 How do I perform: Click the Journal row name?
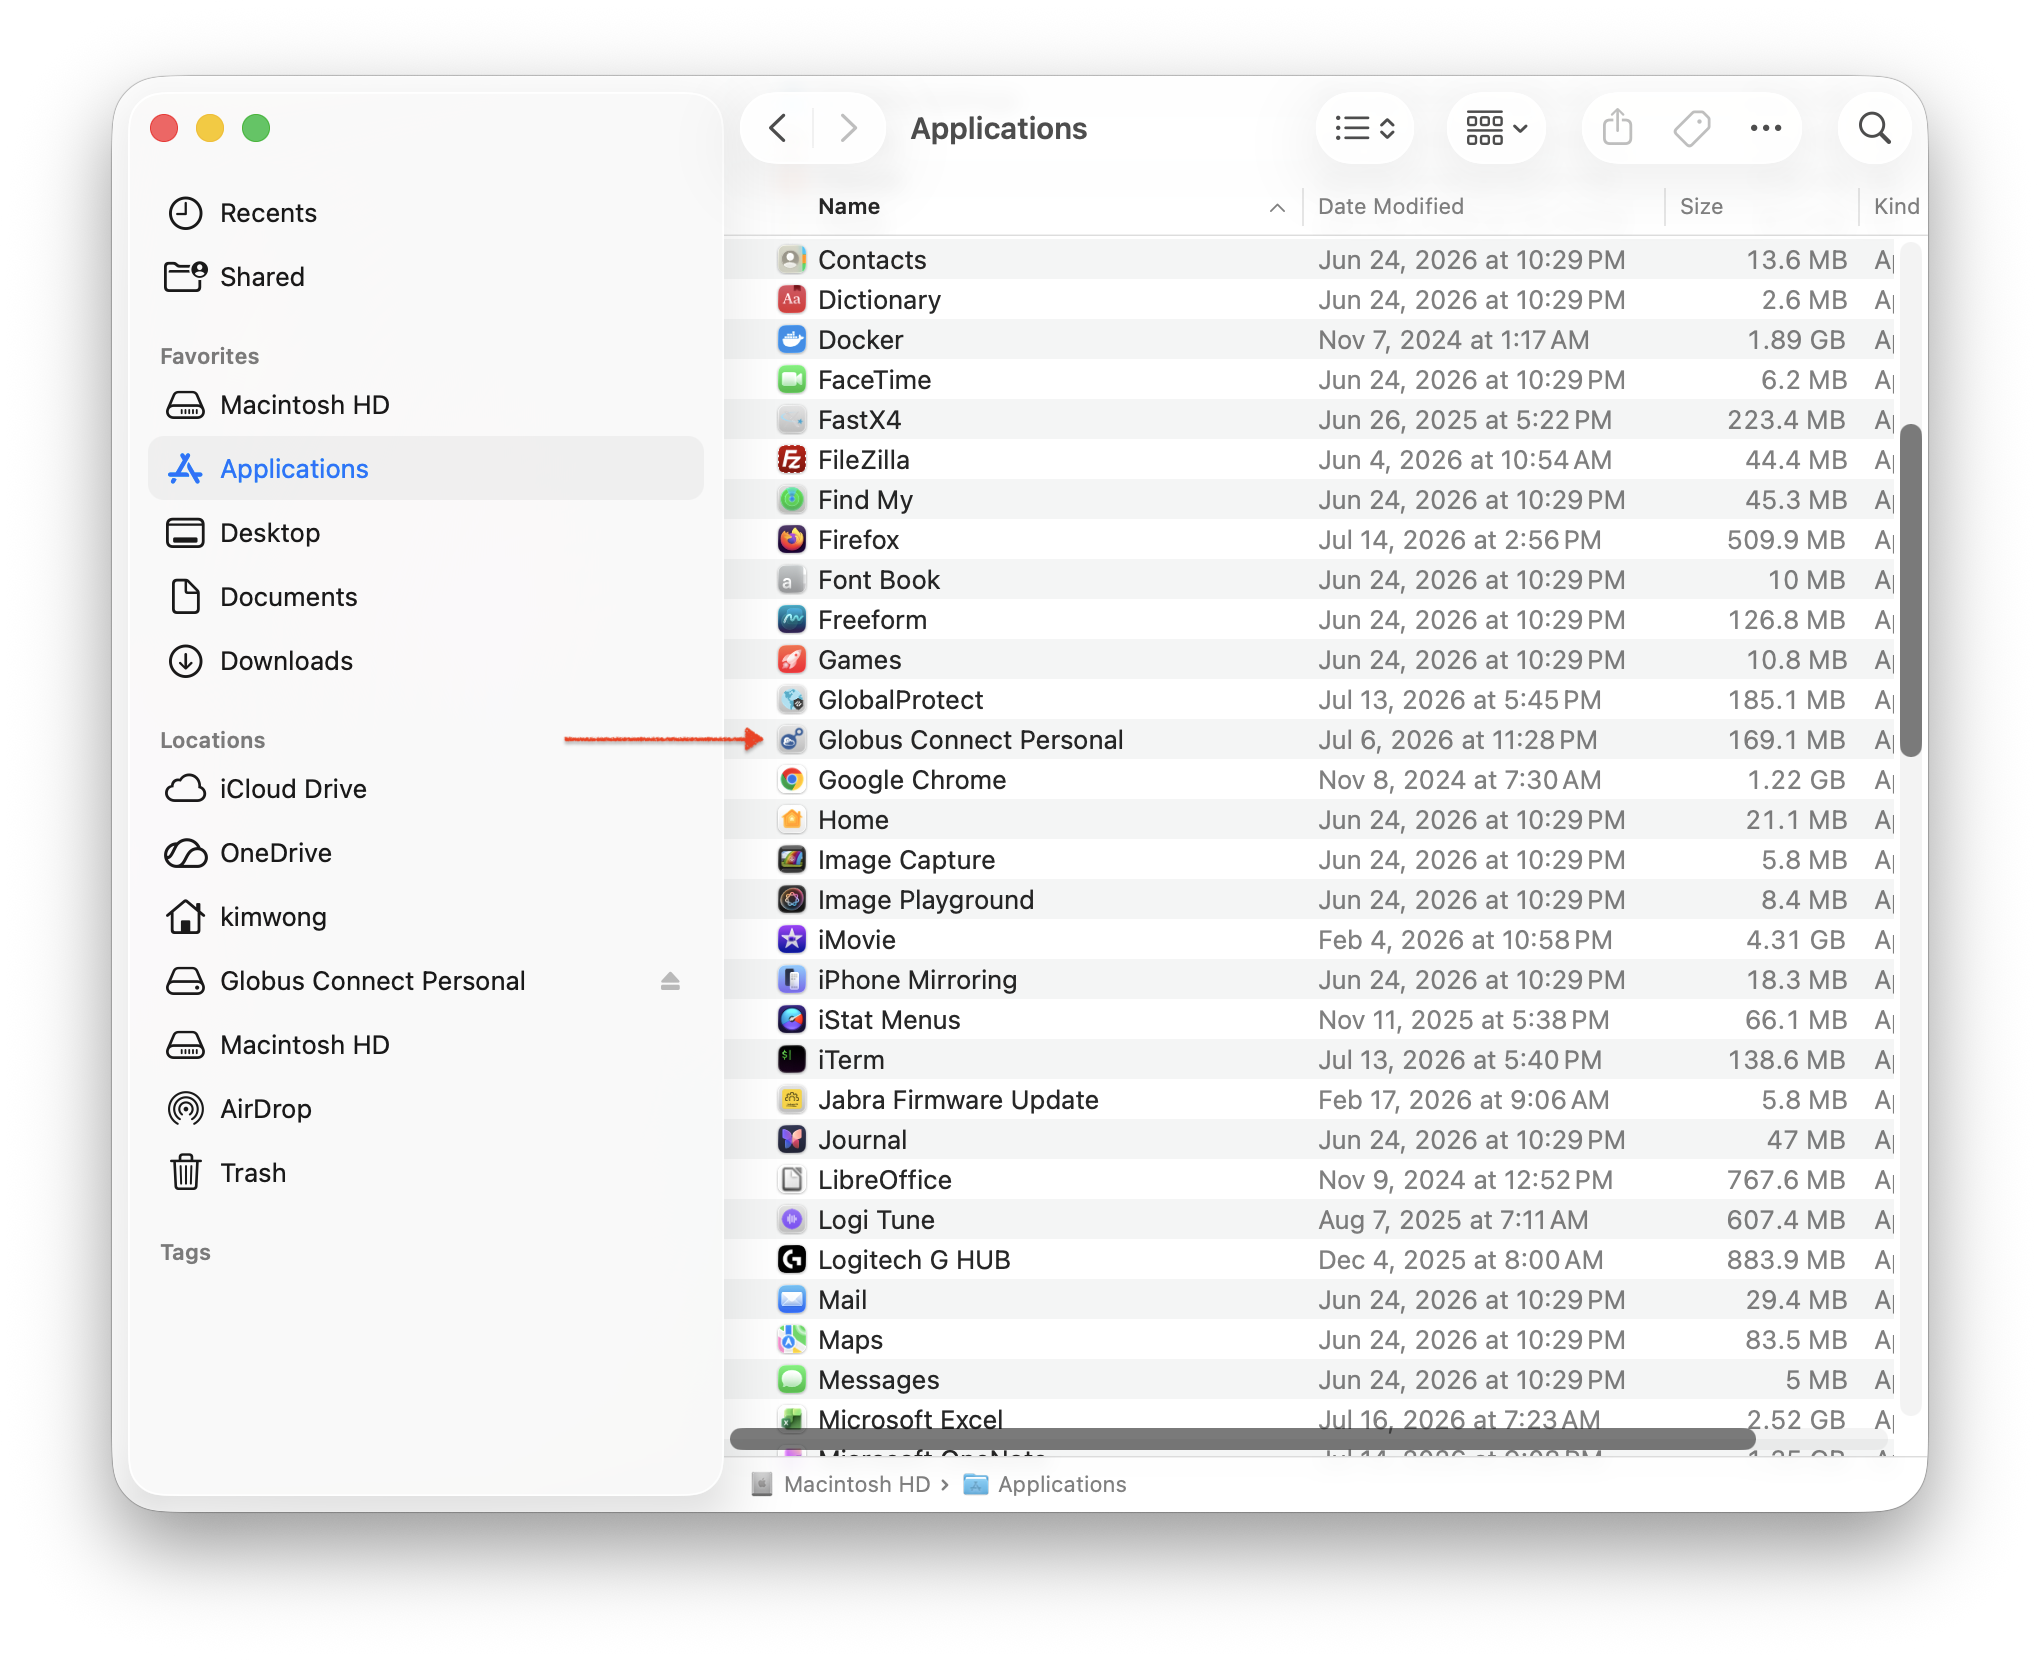(x=862, y=1140)
